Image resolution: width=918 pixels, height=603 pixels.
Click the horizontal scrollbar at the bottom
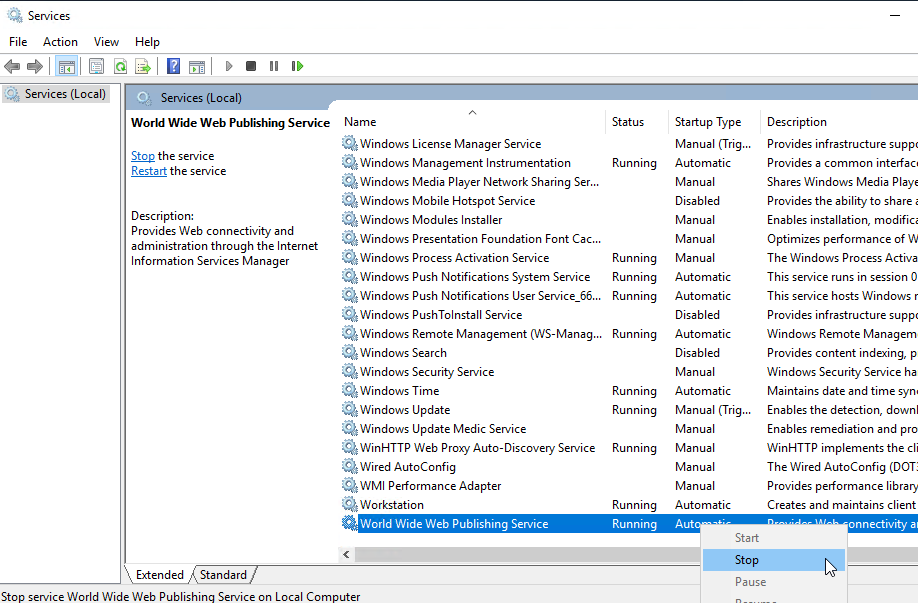pos(500,553)
